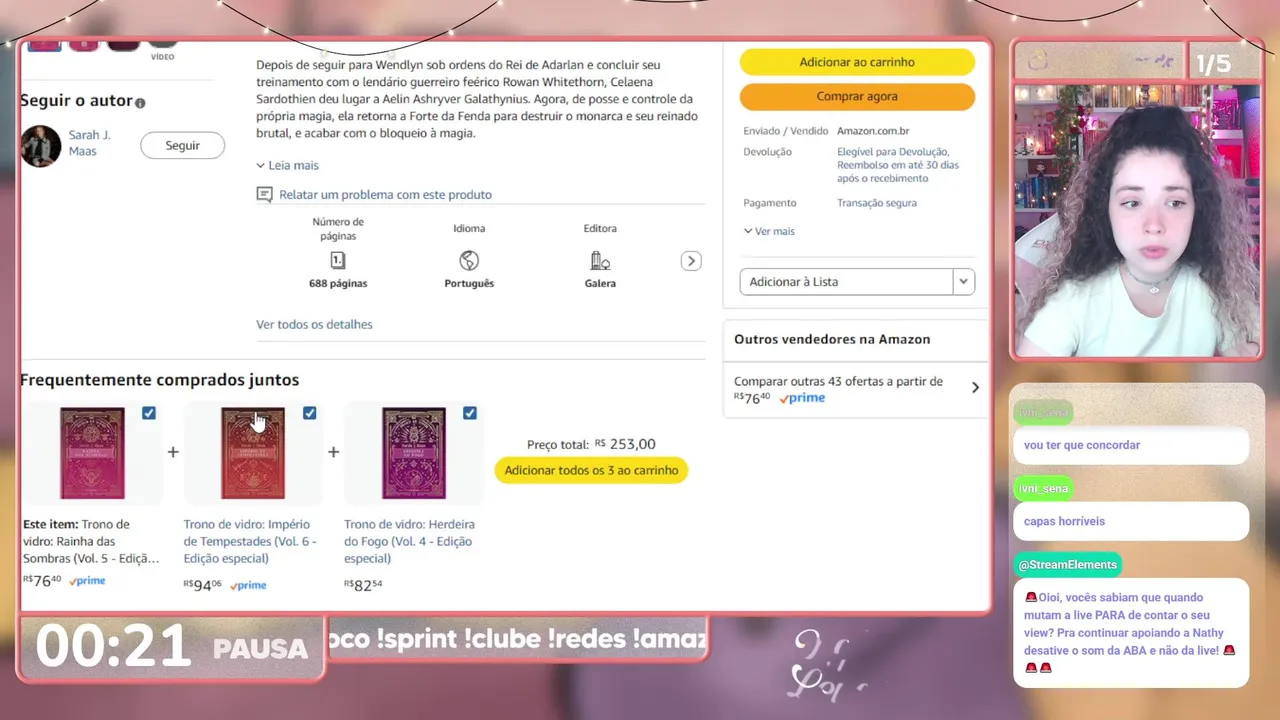Uncheck the Rainha das Sombras book checkbox
The width and height of the screenshot is (1280, 720).
tap(149, 413)
